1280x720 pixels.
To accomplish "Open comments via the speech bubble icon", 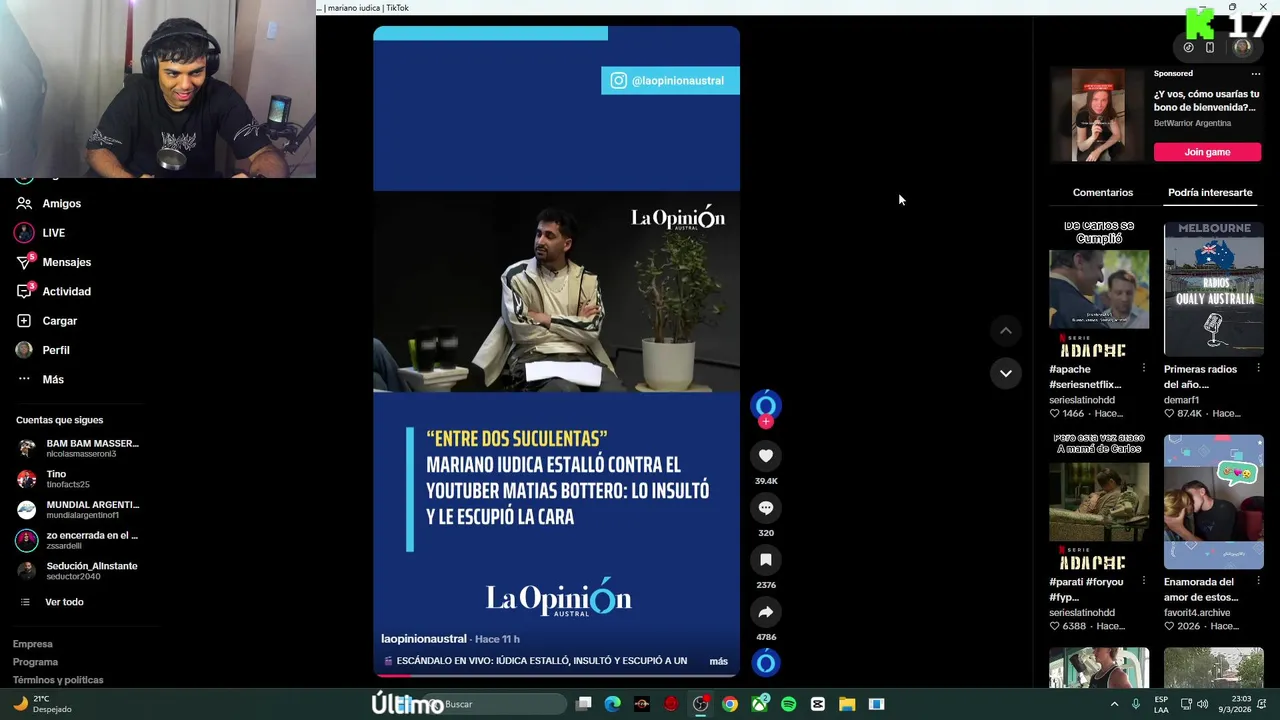I will click(766, 508).
